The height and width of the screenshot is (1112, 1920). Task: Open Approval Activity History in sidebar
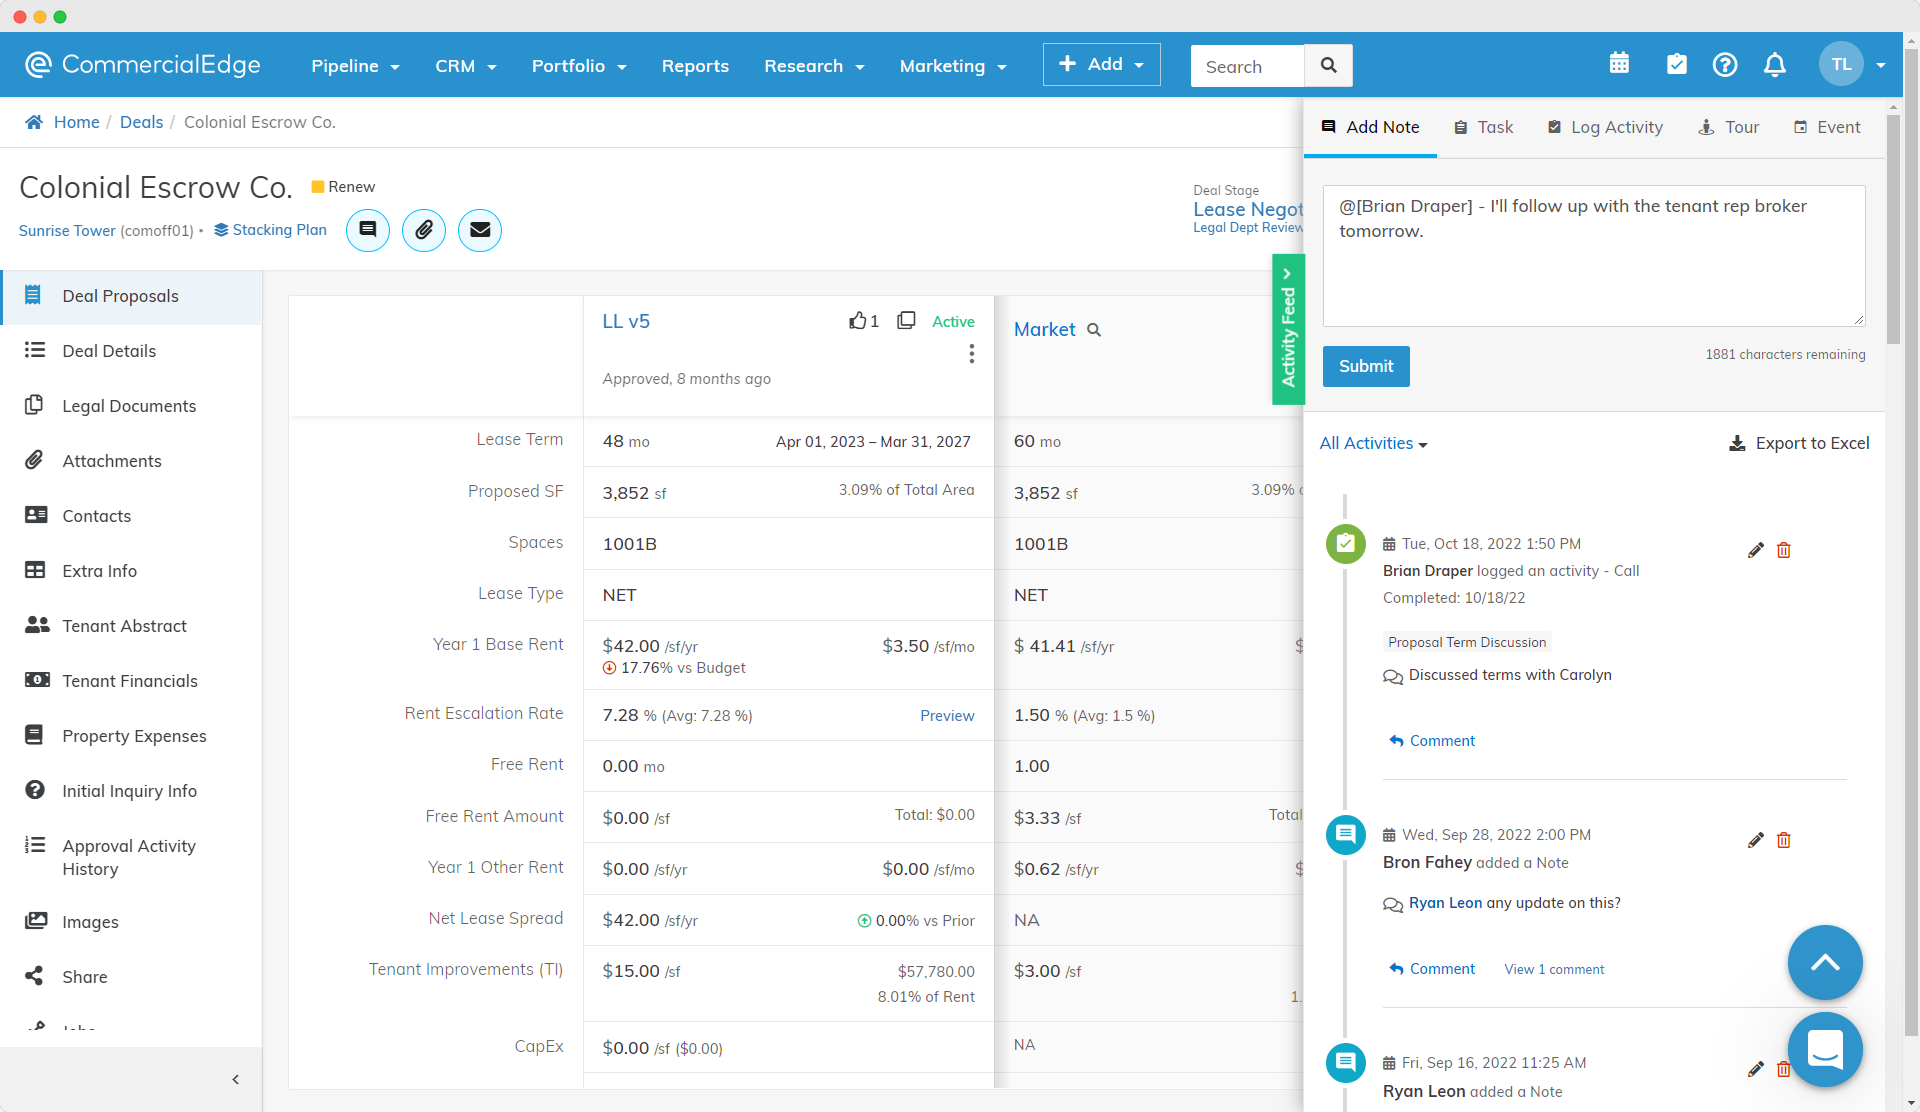pos(131,857)
